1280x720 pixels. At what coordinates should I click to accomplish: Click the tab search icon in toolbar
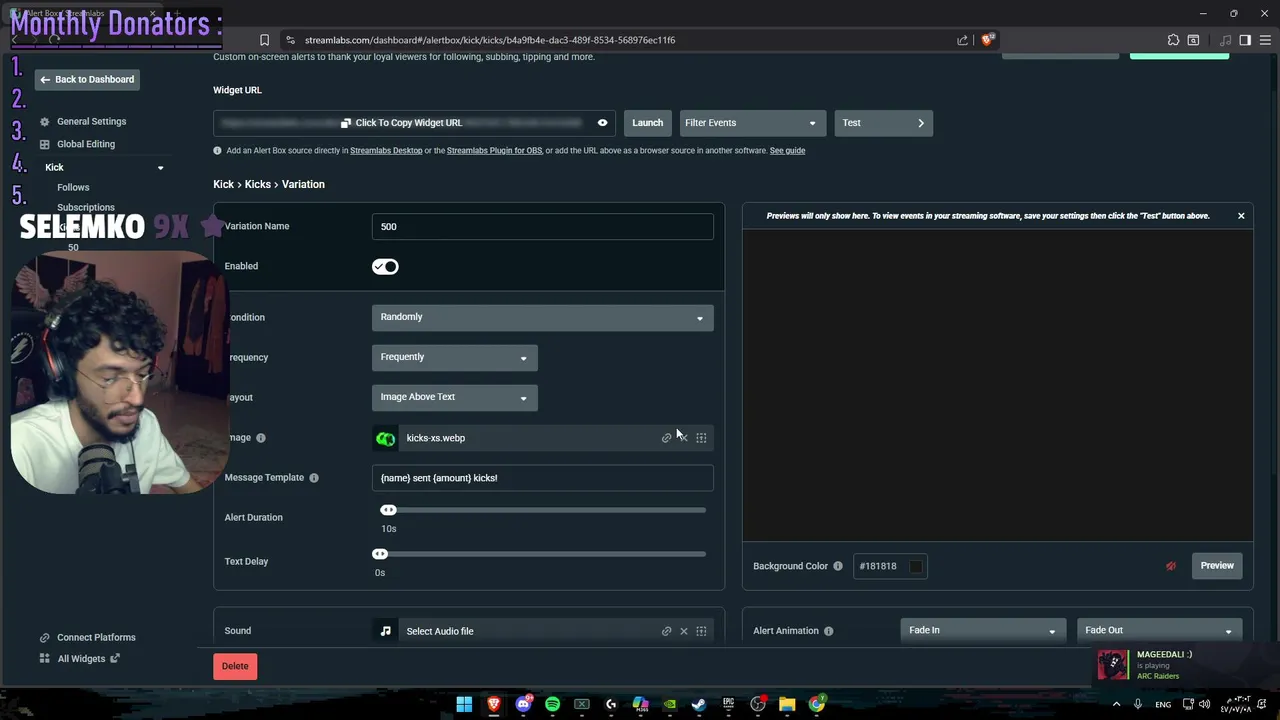tap(1193, 40)
